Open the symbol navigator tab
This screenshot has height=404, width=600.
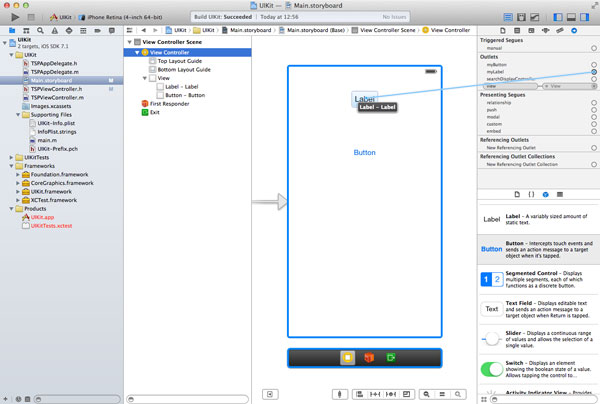26,31
